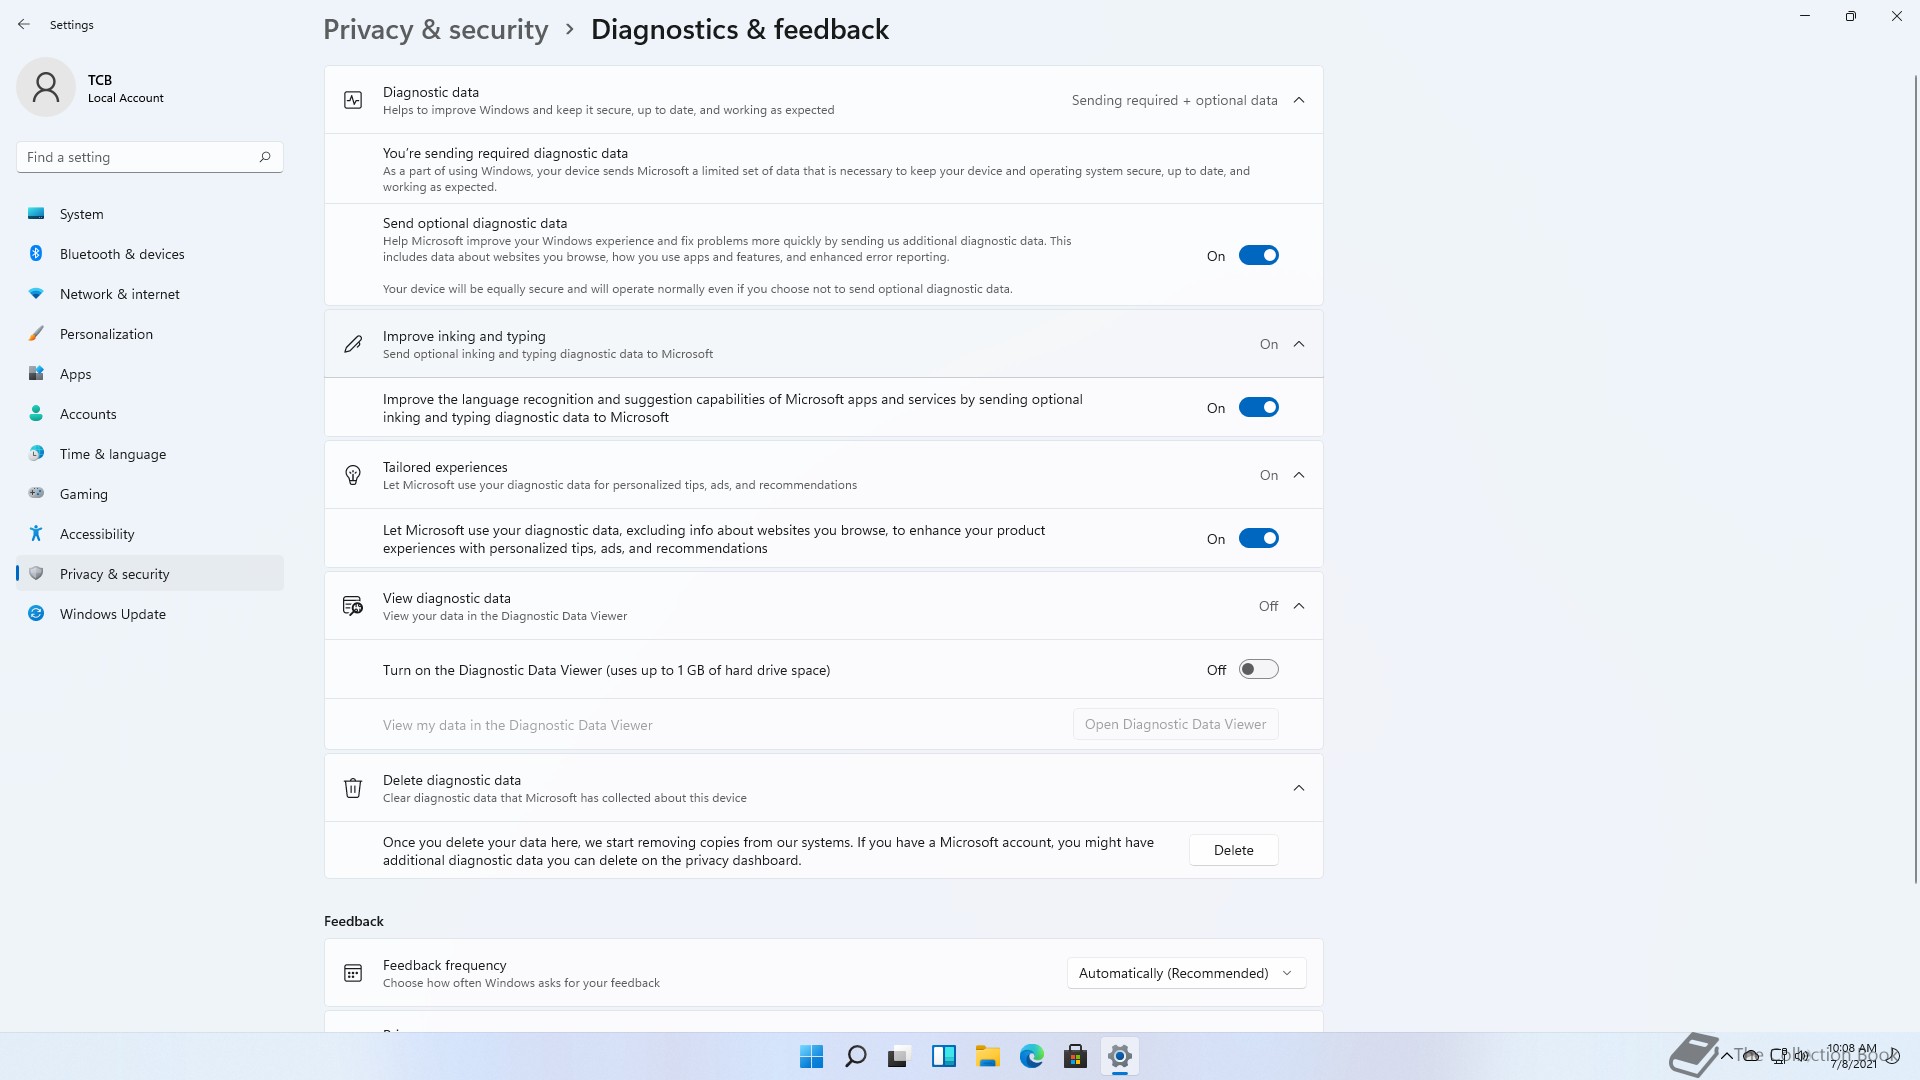This screenshot has height=1080, width=1920.
Task: Collapse the Delete diagnostic data section
Action: (x=1299, y=788)
